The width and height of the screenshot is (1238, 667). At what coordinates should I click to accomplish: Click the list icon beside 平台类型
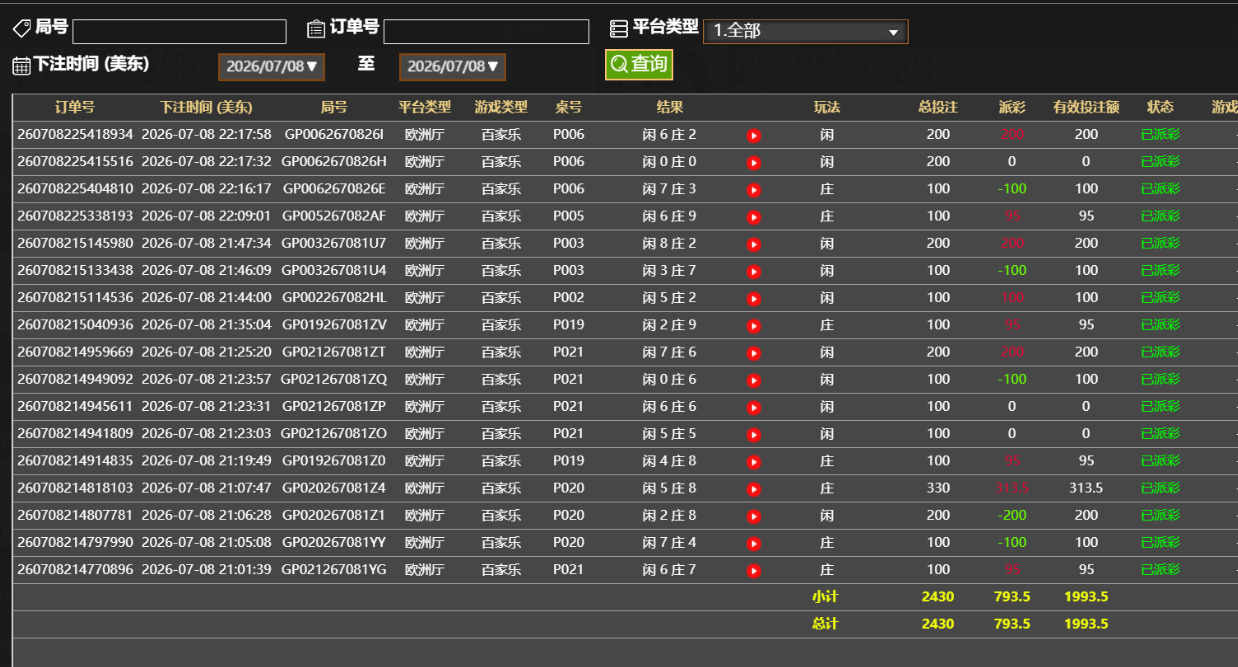[619, 29]
